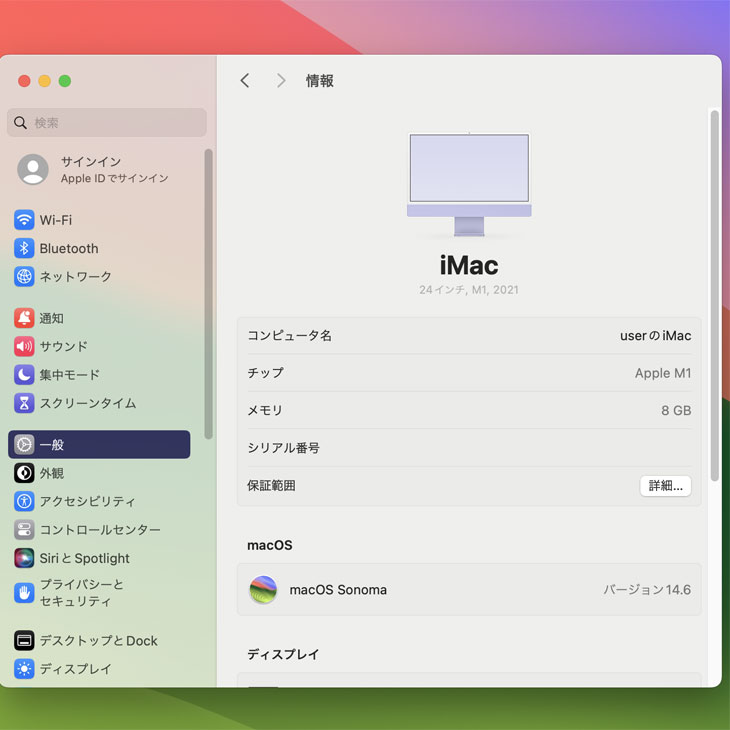
Task: Go forward with the right chevron
Action: coord(281,81)
